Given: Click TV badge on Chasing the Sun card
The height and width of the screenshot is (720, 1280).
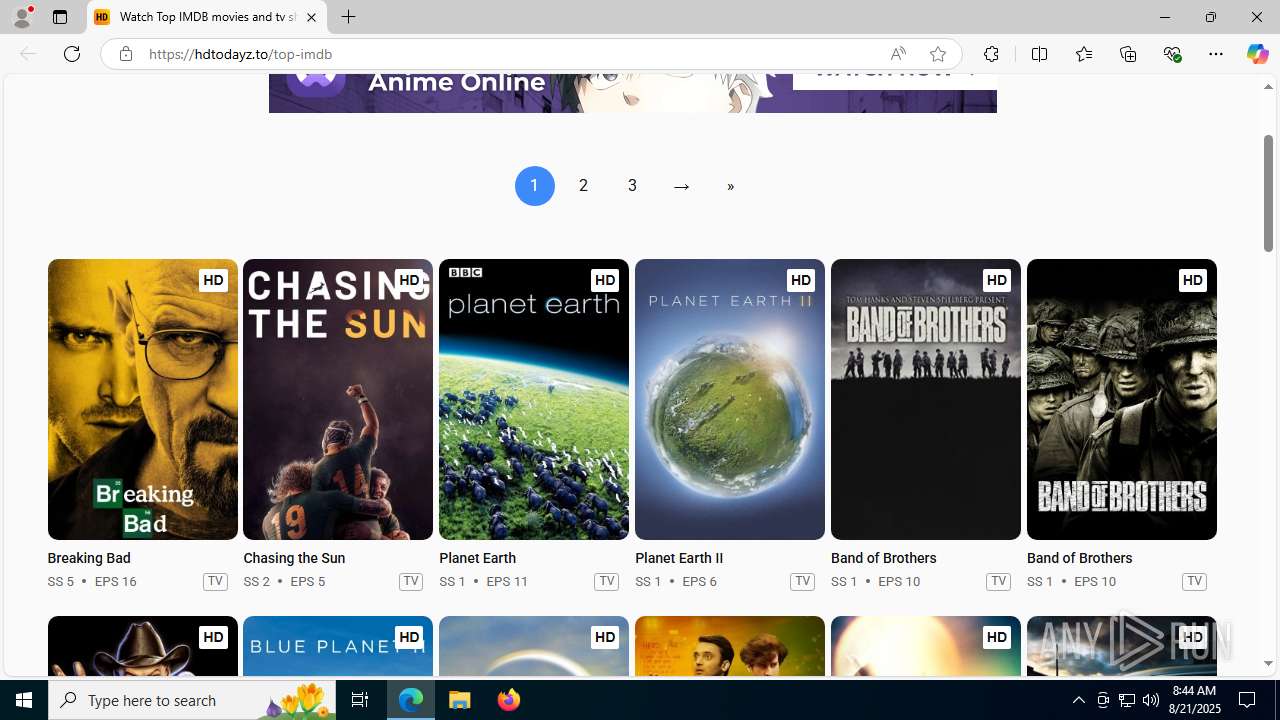Looking at the screenshot, I should [x=411, y=581].
